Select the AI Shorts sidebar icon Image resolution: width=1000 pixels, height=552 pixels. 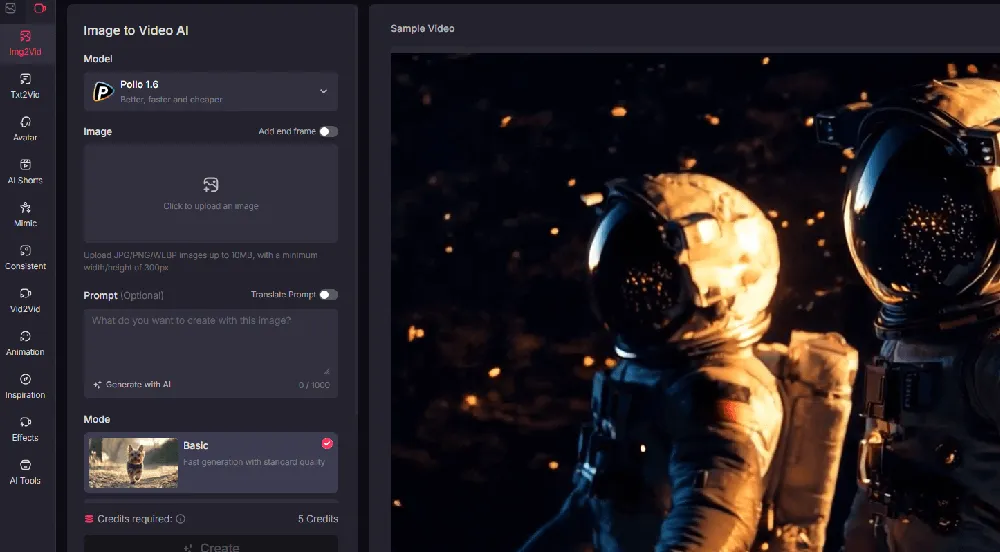pos(25,171)
